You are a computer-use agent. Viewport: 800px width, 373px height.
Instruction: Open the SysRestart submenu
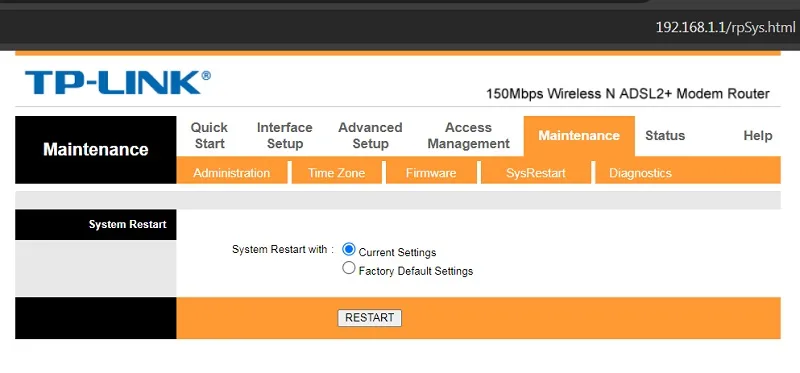coord(536,173)
